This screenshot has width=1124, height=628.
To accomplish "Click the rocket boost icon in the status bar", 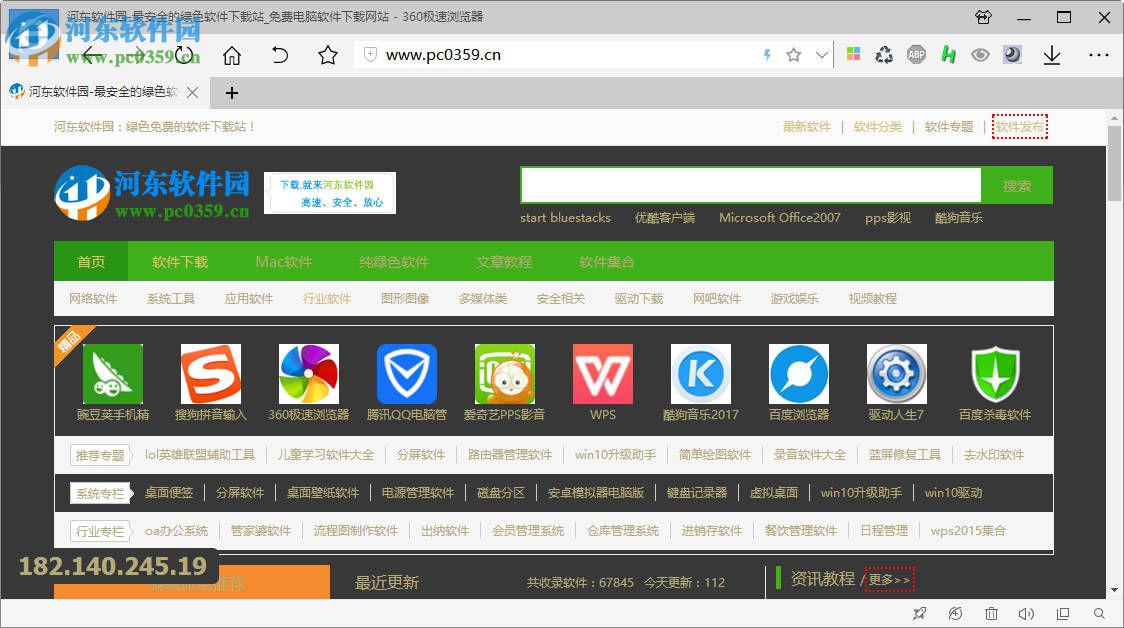I will (920, 613).
